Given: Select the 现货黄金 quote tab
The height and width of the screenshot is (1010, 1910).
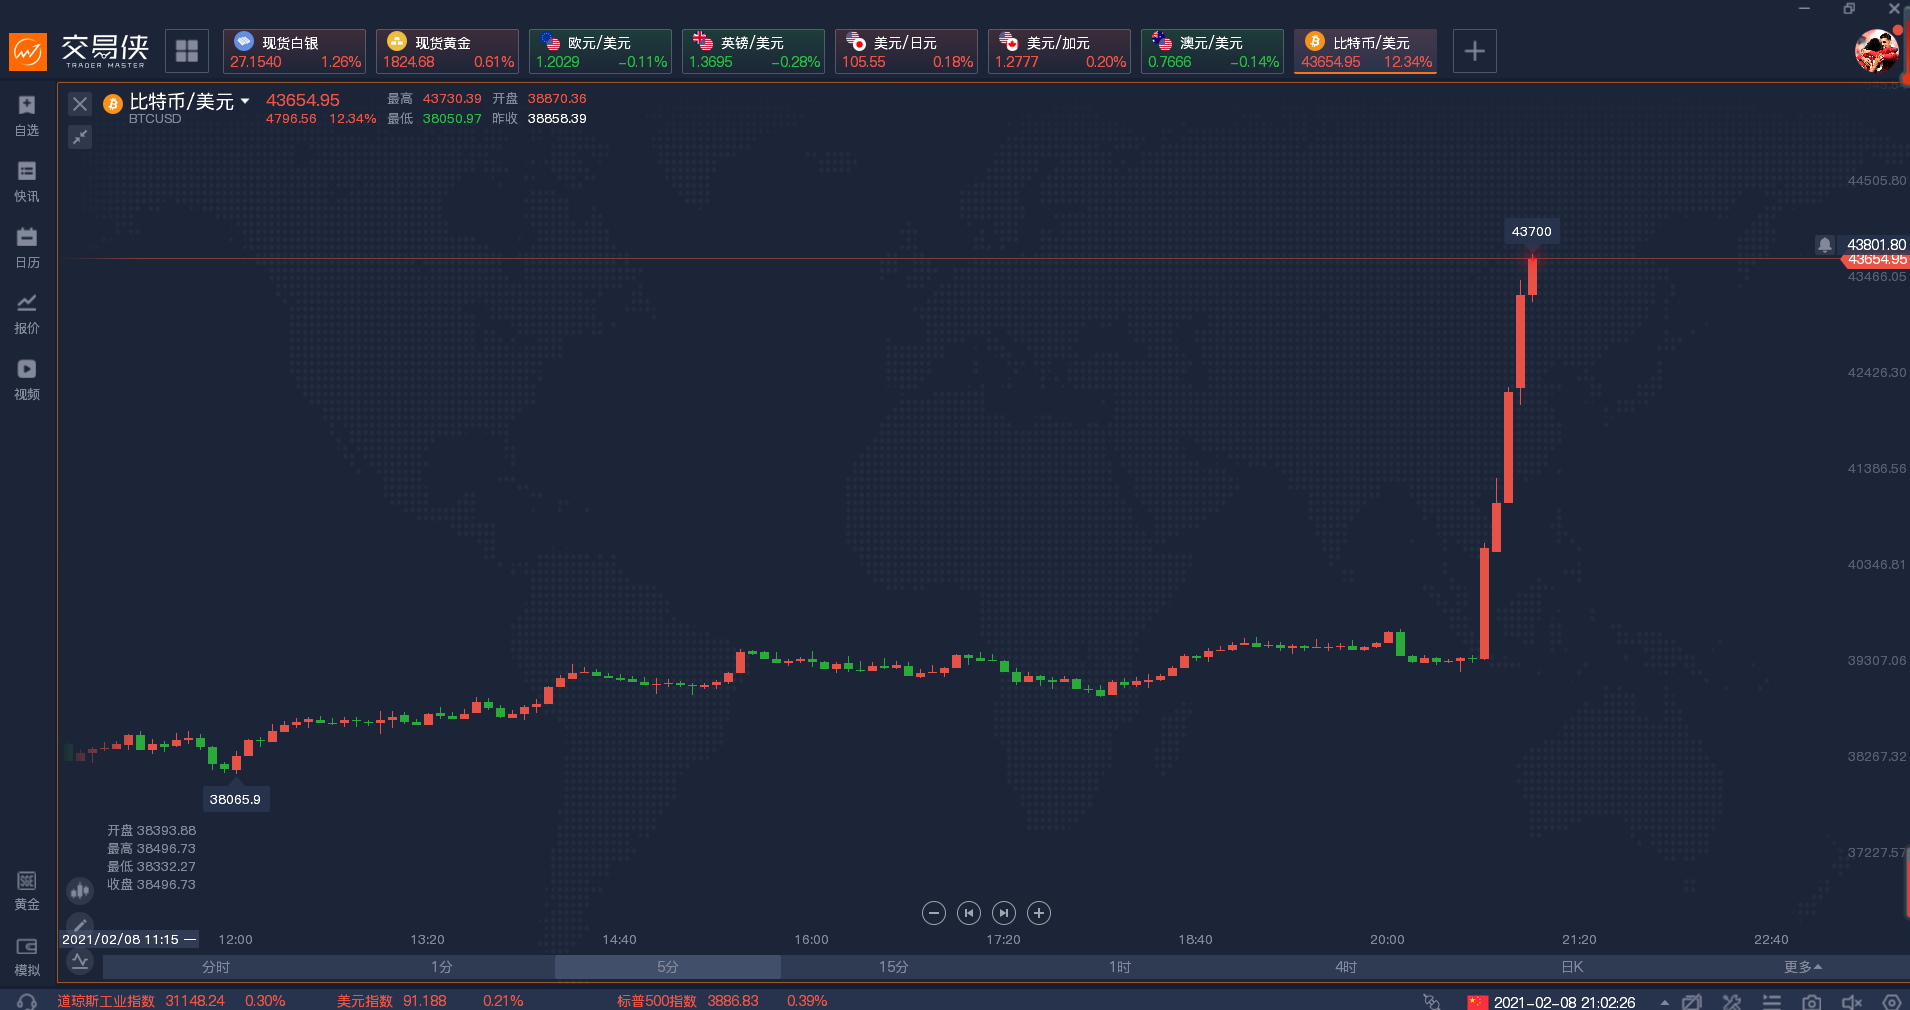Looking at the screenshot, I should [447, 51].
